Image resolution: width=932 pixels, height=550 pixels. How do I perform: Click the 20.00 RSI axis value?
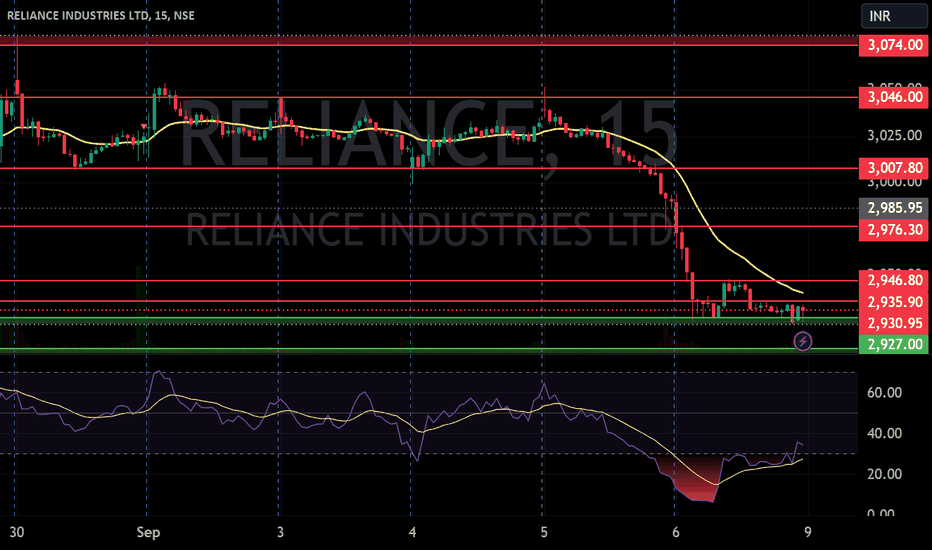pyautogui.click(x=884, y=474)
